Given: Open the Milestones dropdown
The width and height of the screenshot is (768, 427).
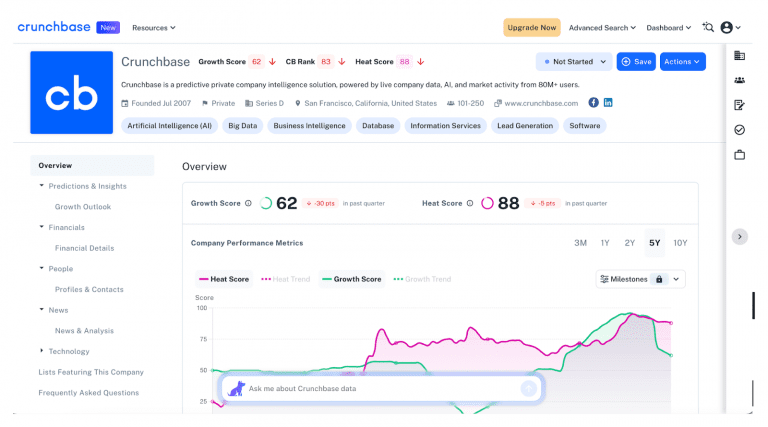Looking at the screenshot, I should tap(640, 279).
